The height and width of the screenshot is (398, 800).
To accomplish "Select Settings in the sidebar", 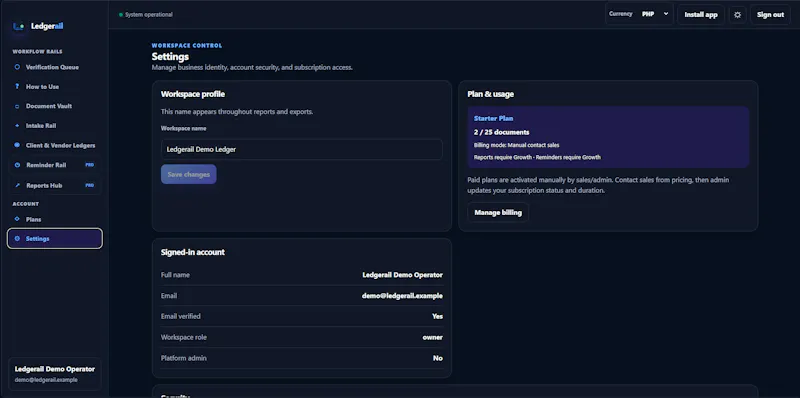I will tap(55, 239).
